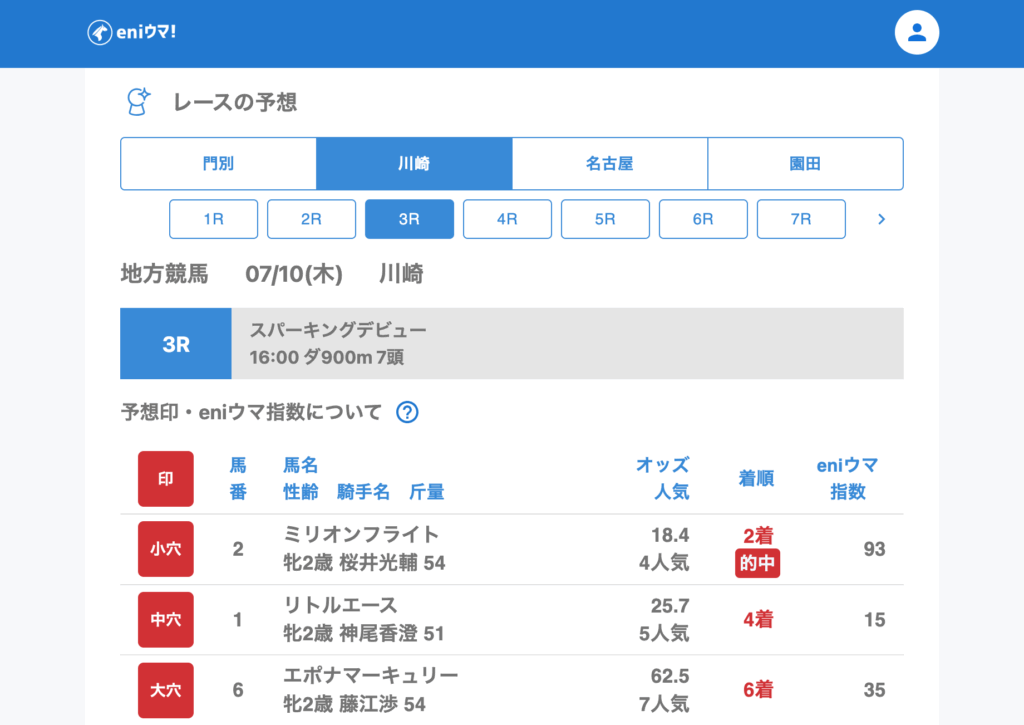Select the 名古屋 racecourse tab

(609, 164)
